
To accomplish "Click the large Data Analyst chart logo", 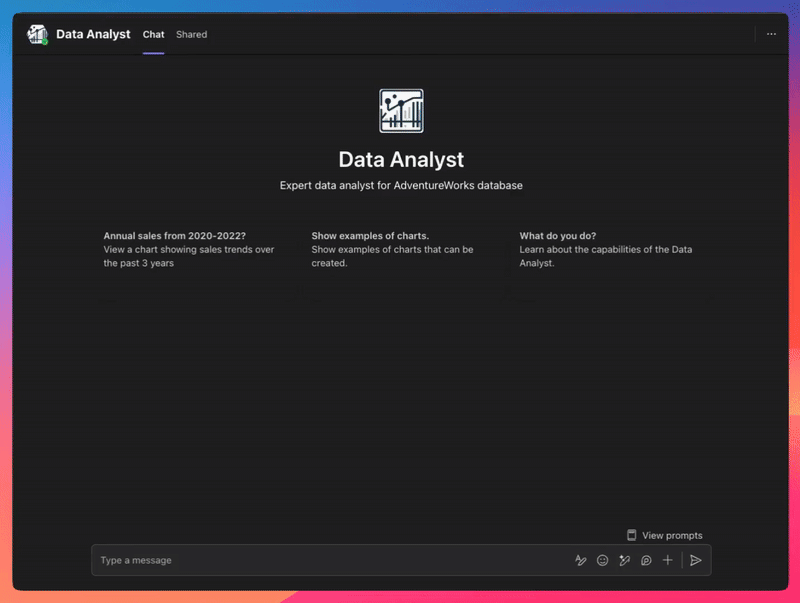I will pos(401,111).
